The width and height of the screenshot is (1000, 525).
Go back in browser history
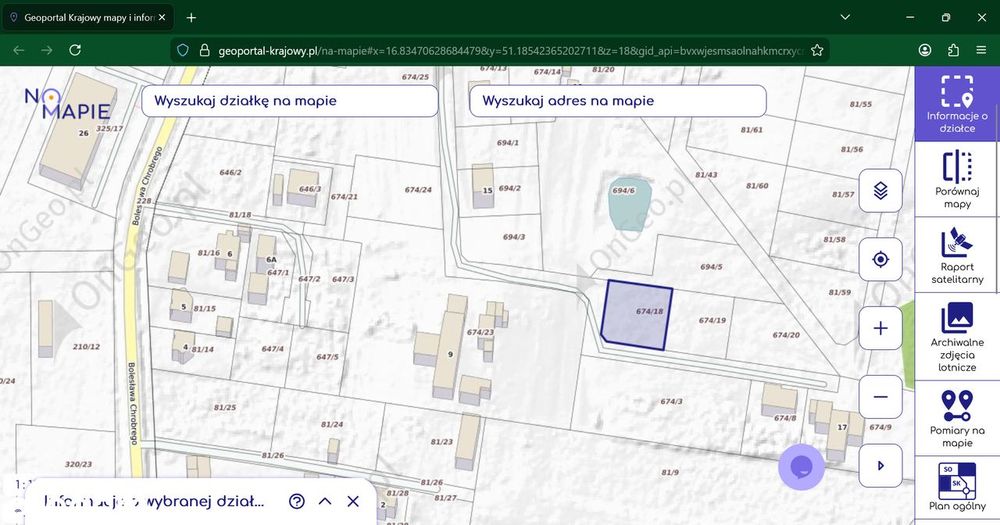[x=18, y=50]
